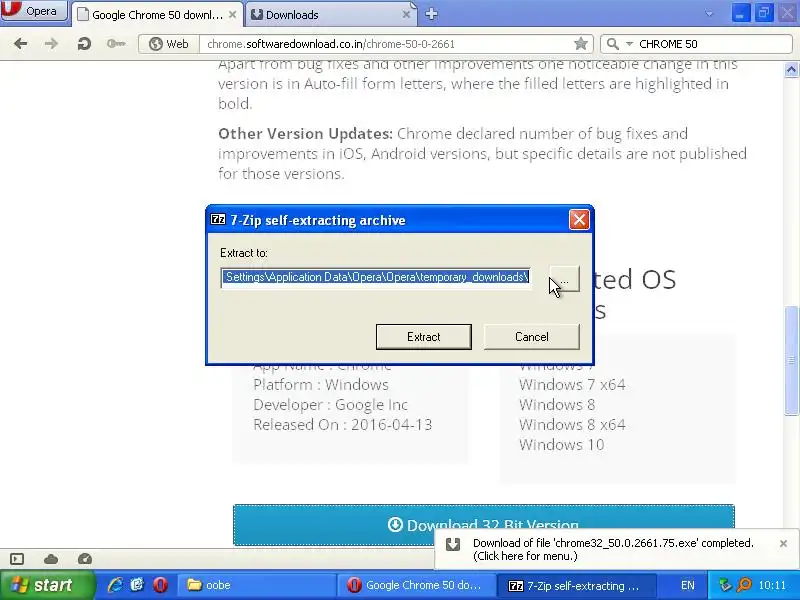Click the text Platform : Windows
800x600 pixels.
(x=320, y=385)
